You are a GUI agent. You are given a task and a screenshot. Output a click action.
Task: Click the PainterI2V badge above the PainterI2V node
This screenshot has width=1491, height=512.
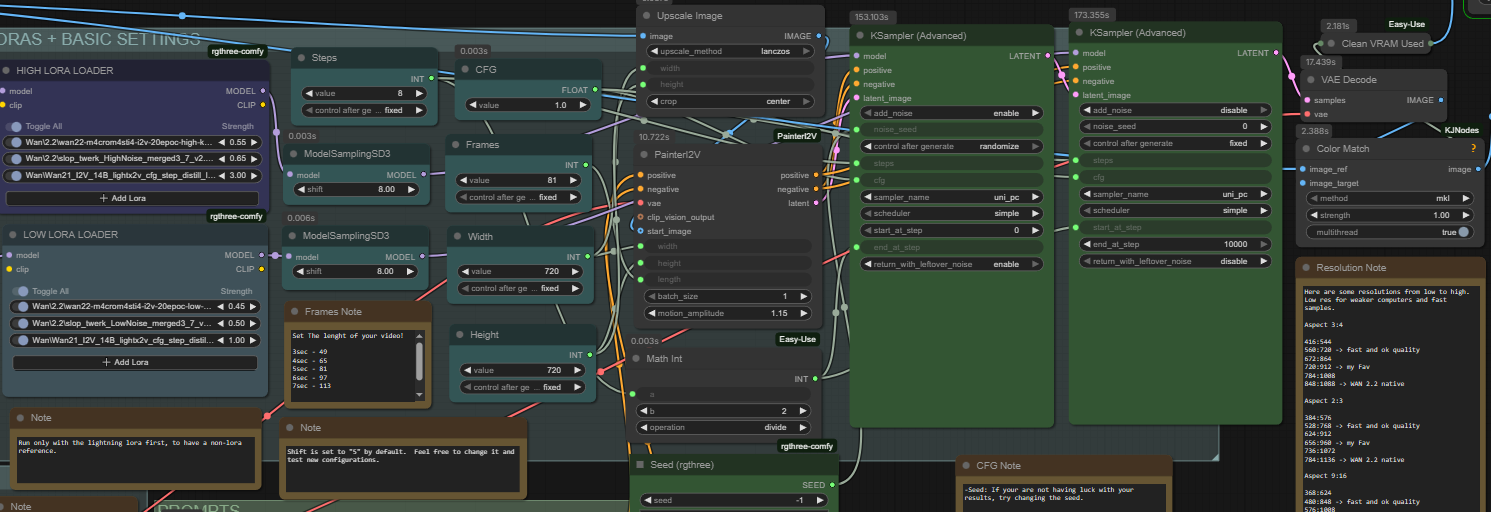coord(797,136)
